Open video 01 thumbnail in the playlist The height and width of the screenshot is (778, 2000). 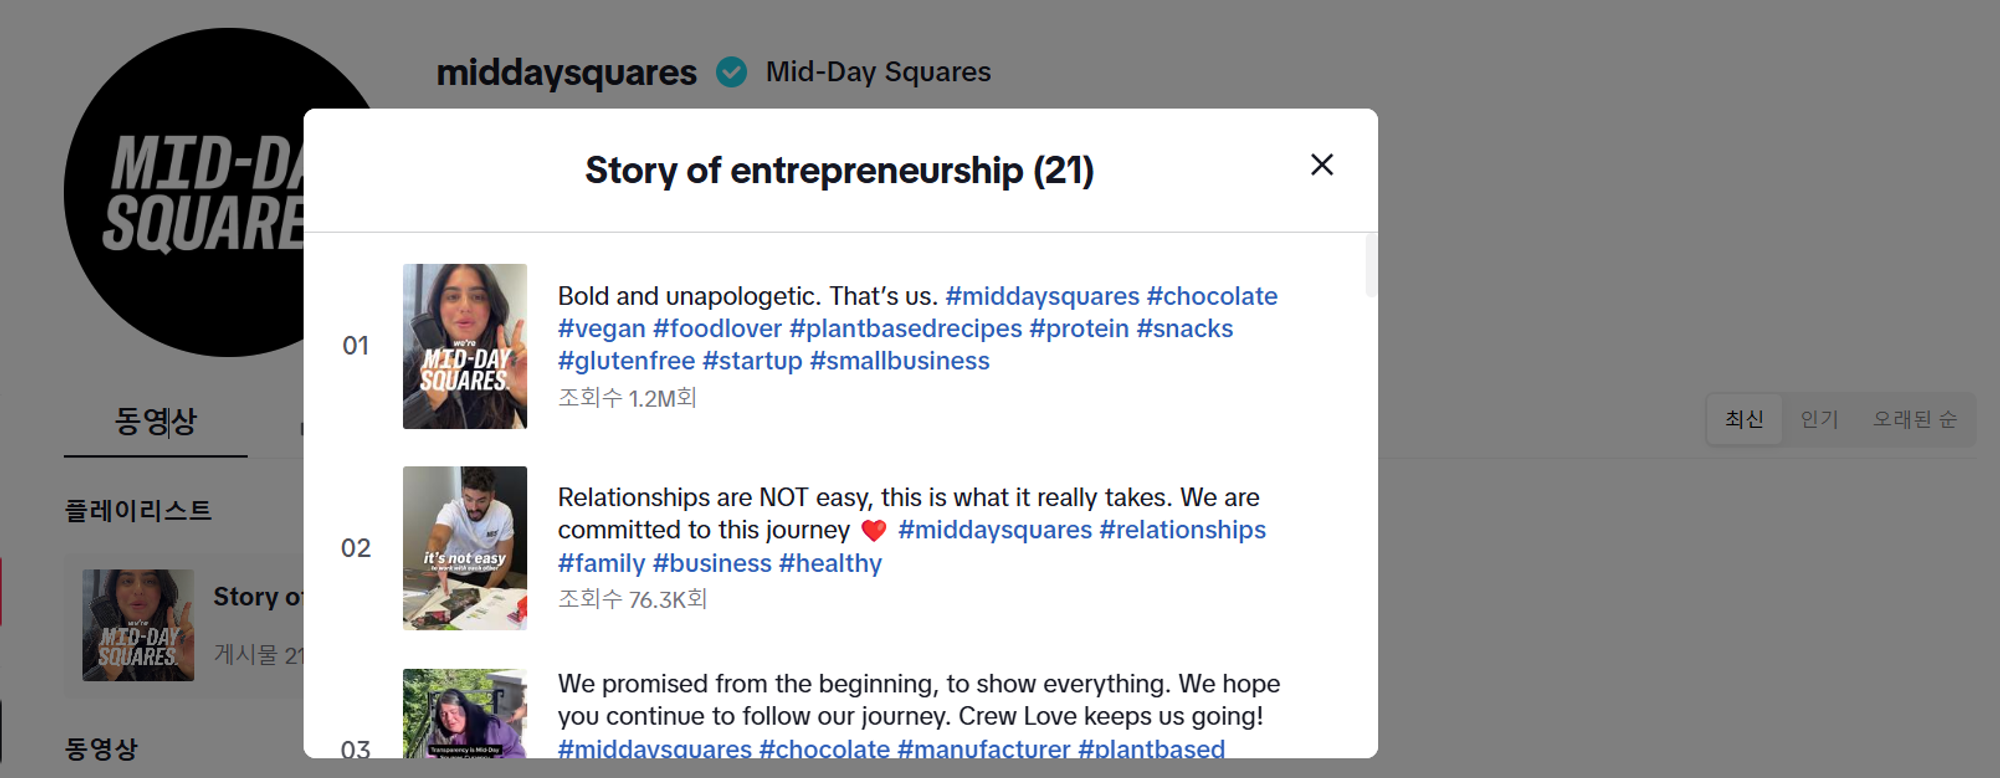[x=464, y=346]
